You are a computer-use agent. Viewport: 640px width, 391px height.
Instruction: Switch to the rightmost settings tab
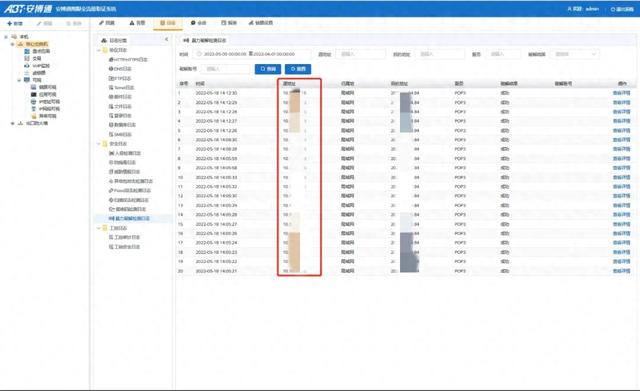click(261, 23)
